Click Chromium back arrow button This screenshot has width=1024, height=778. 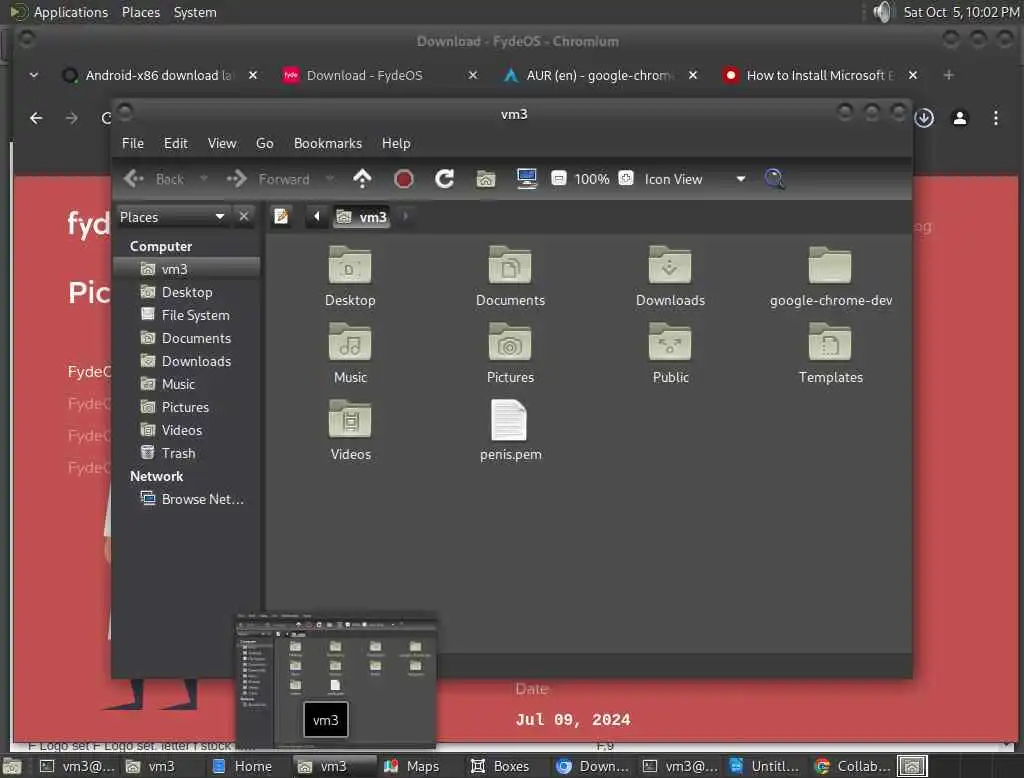[x=36, y=118]
